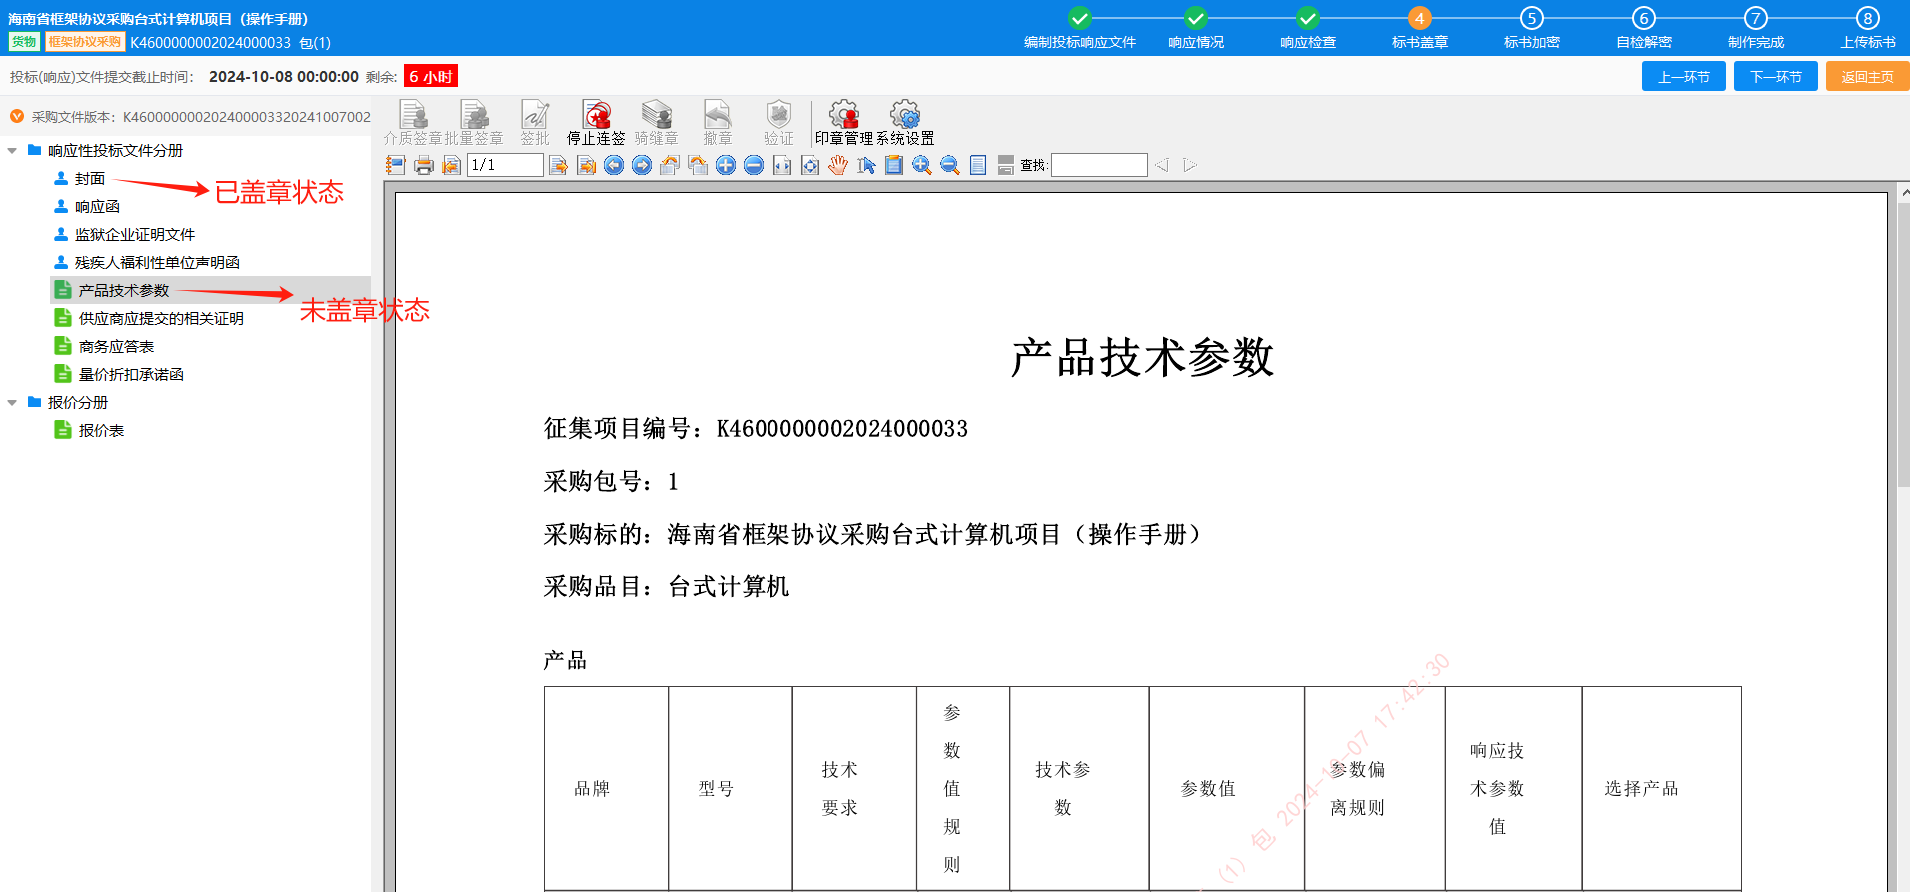This screenshot has height=892, width=1910.
Task: Go to step 7 制作完成
Action: pos(1756,28)
